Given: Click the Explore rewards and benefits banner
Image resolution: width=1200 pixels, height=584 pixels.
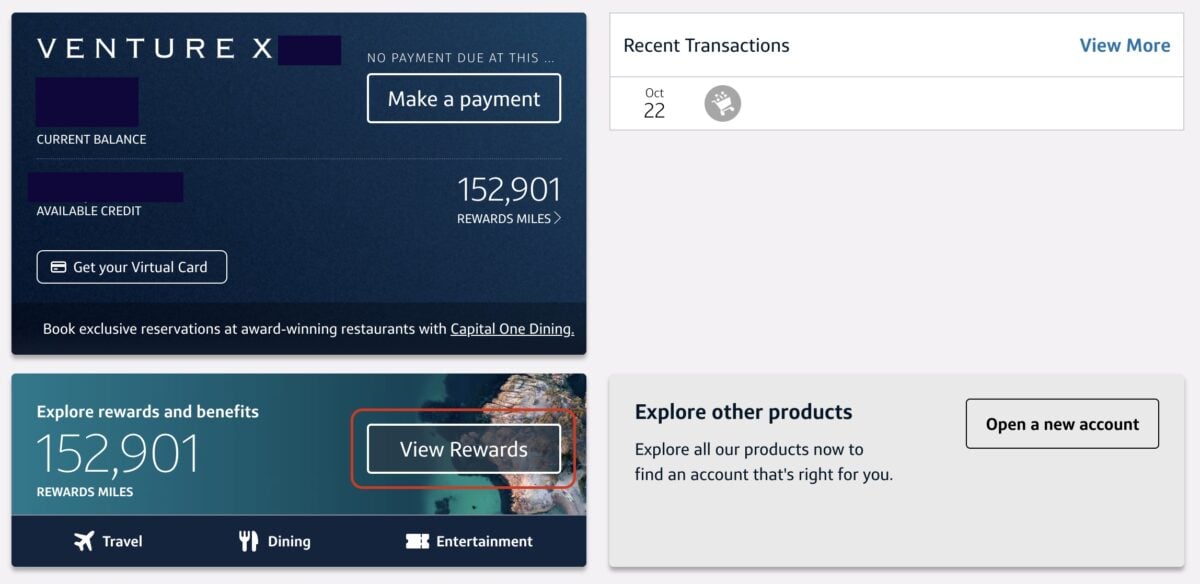Looking at the screenshot, I should [148, 411].
